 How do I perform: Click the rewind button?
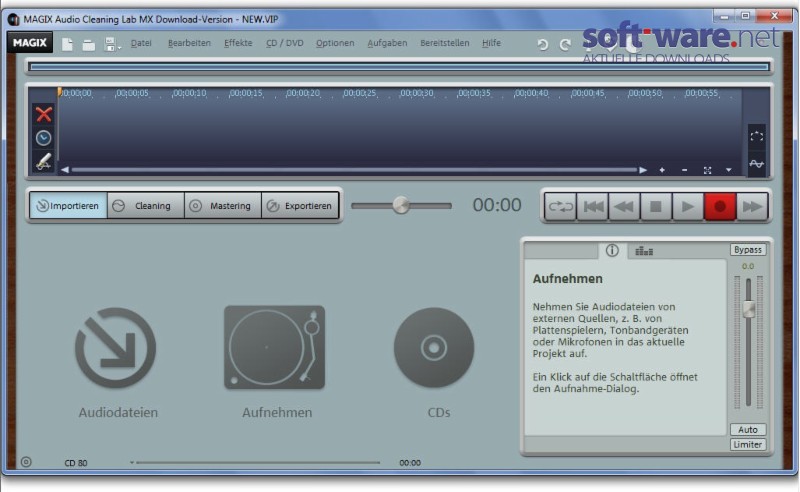pos(624,207)
